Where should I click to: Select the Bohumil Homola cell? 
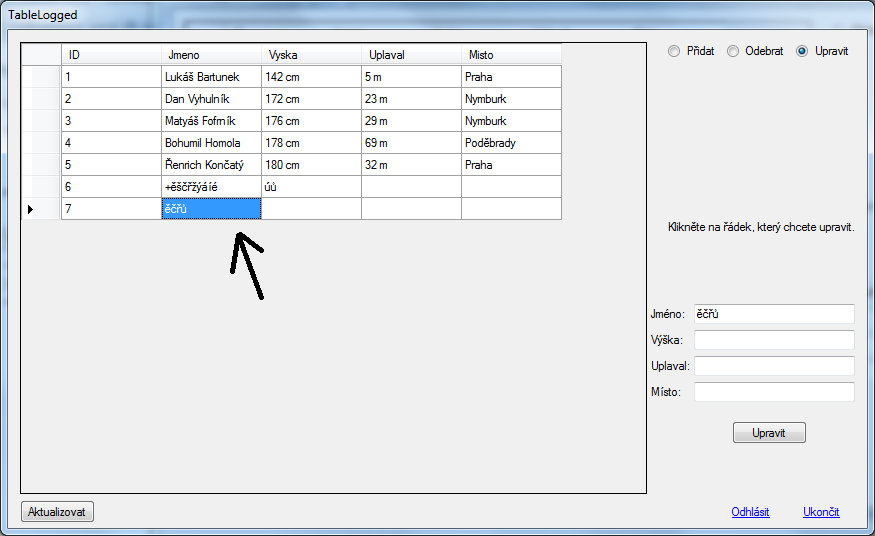pos(211,143)
